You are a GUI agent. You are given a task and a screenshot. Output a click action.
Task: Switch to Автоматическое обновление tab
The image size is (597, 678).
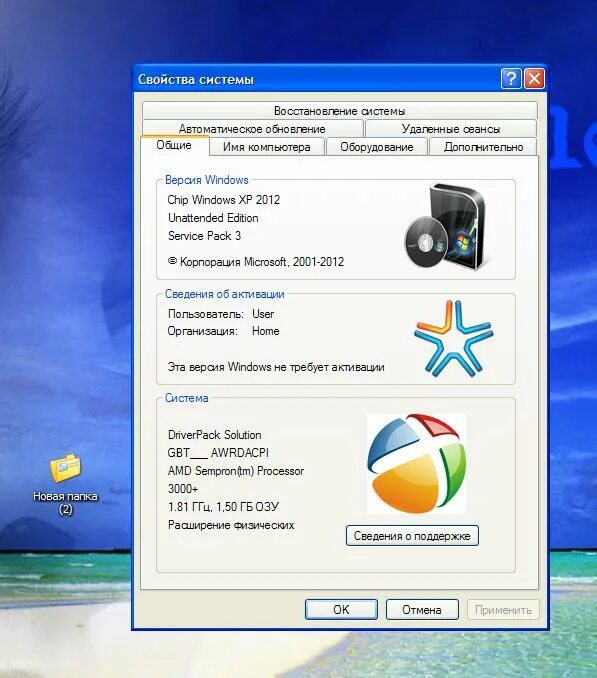click(252, 129)
